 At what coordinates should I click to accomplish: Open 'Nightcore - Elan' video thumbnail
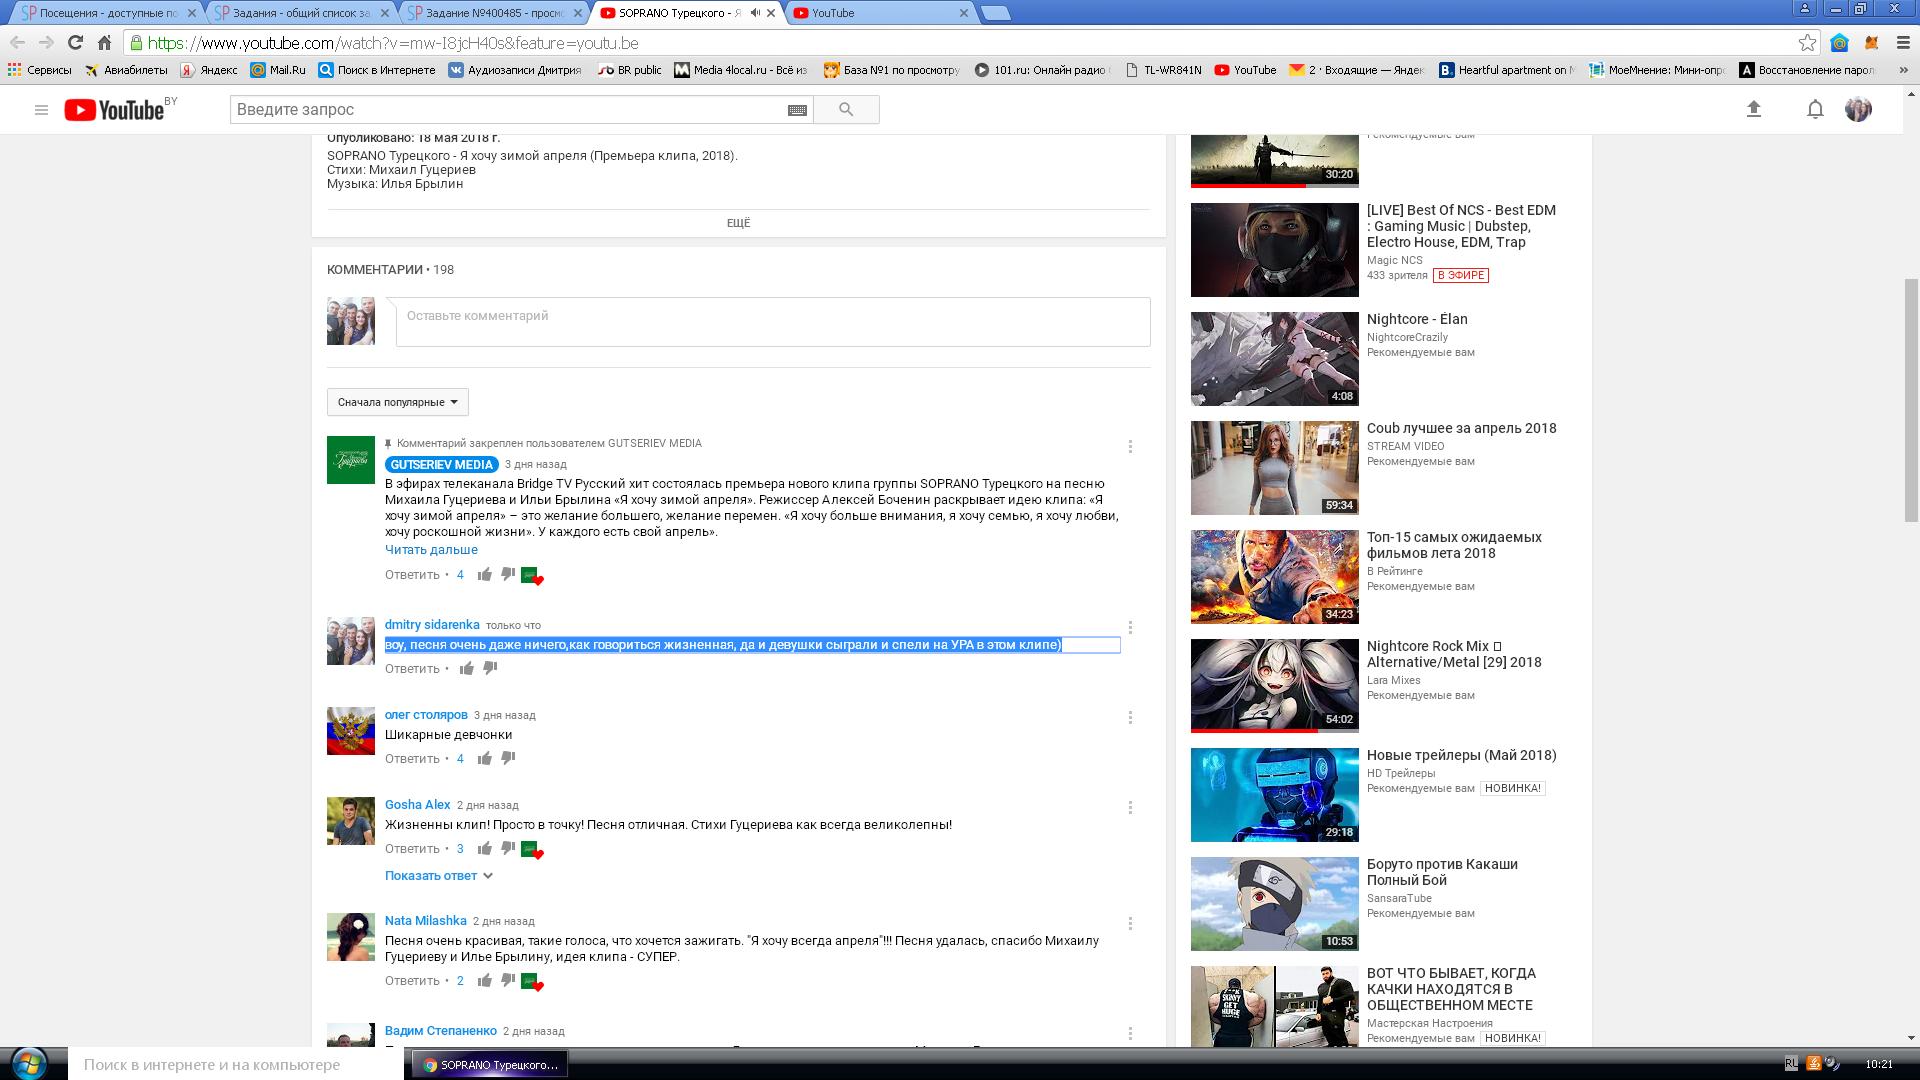pos(1274,358)
